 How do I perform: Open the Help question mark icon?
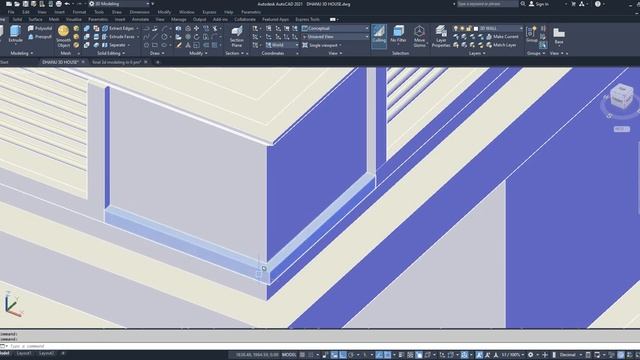598,4
